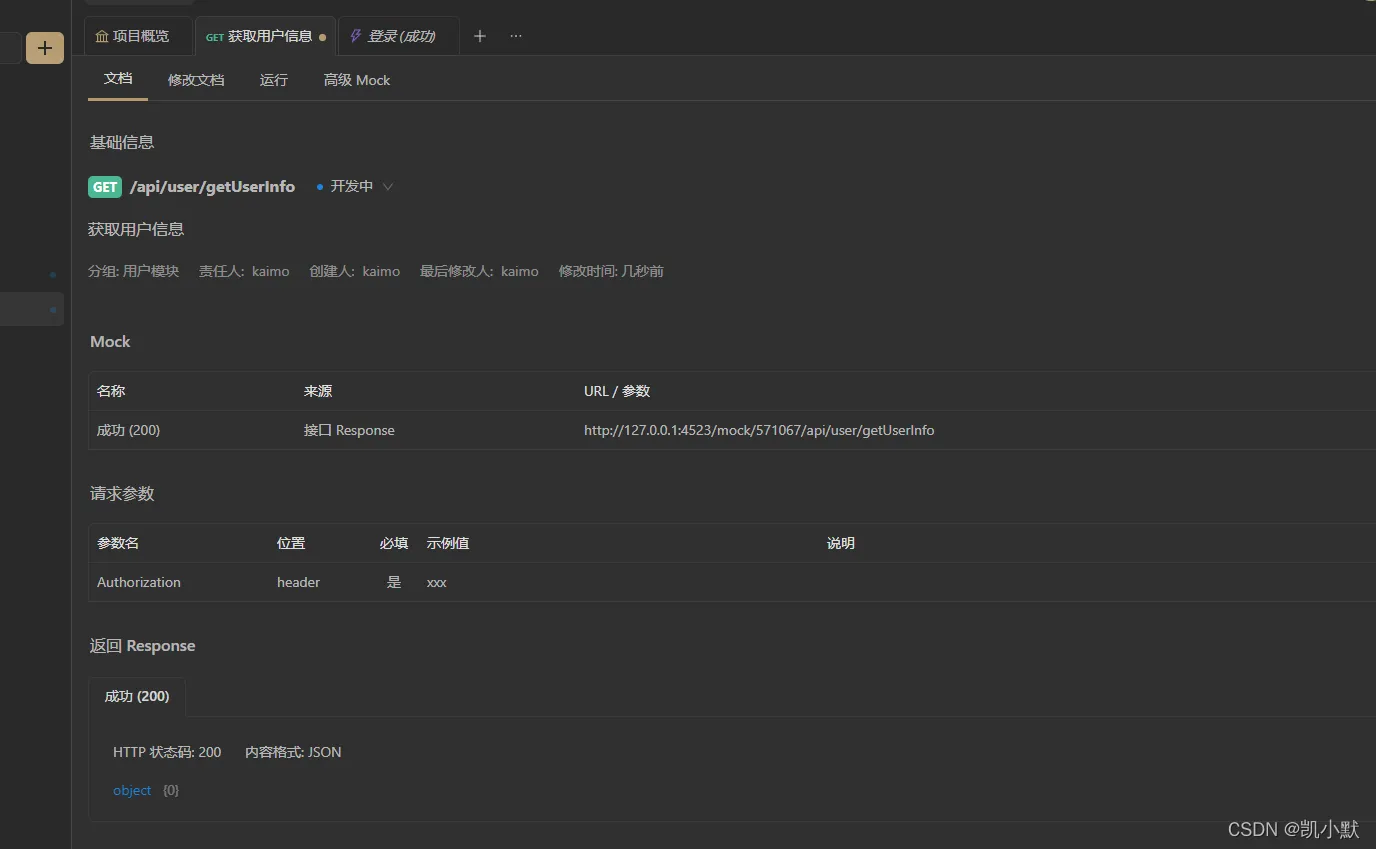Image resolution: width=1376 pixels, height=849 pixels.
Task: Click the unsaved-changes dot on 获取用户信息 tab
Action: [322, 37]
